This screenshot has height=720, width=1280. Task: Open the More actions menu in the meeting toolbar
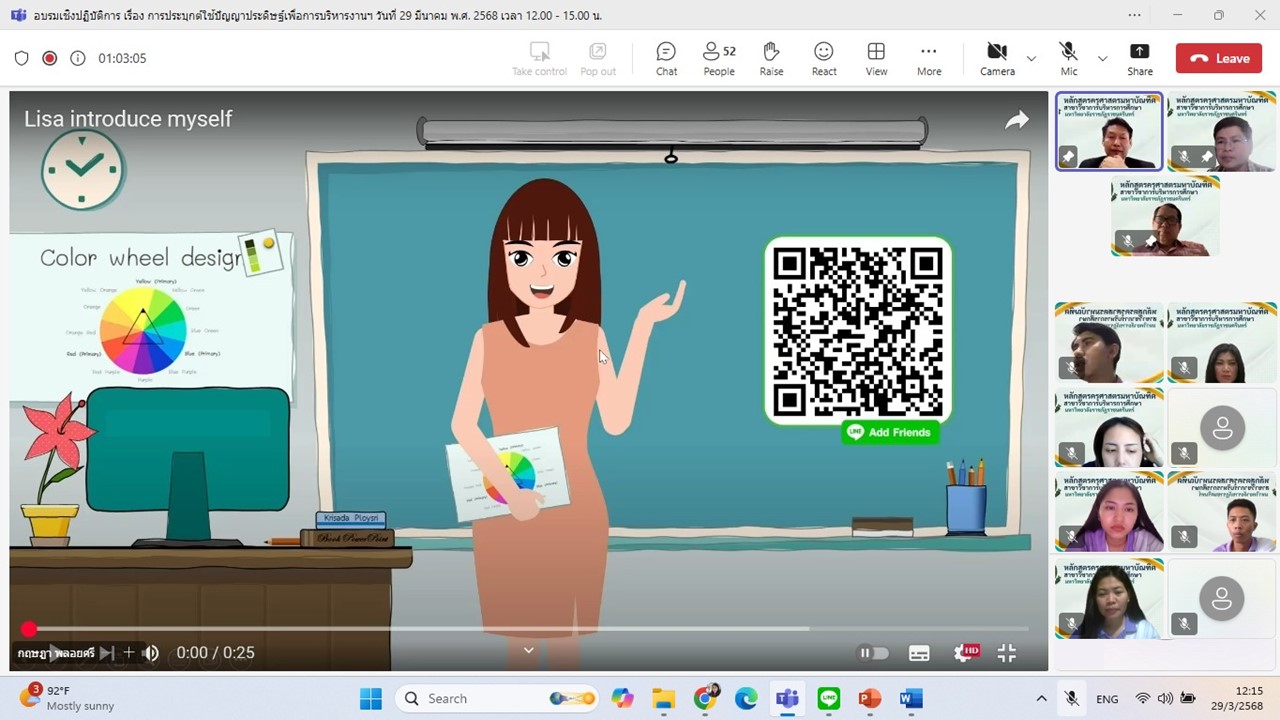[x=929, y=58]
